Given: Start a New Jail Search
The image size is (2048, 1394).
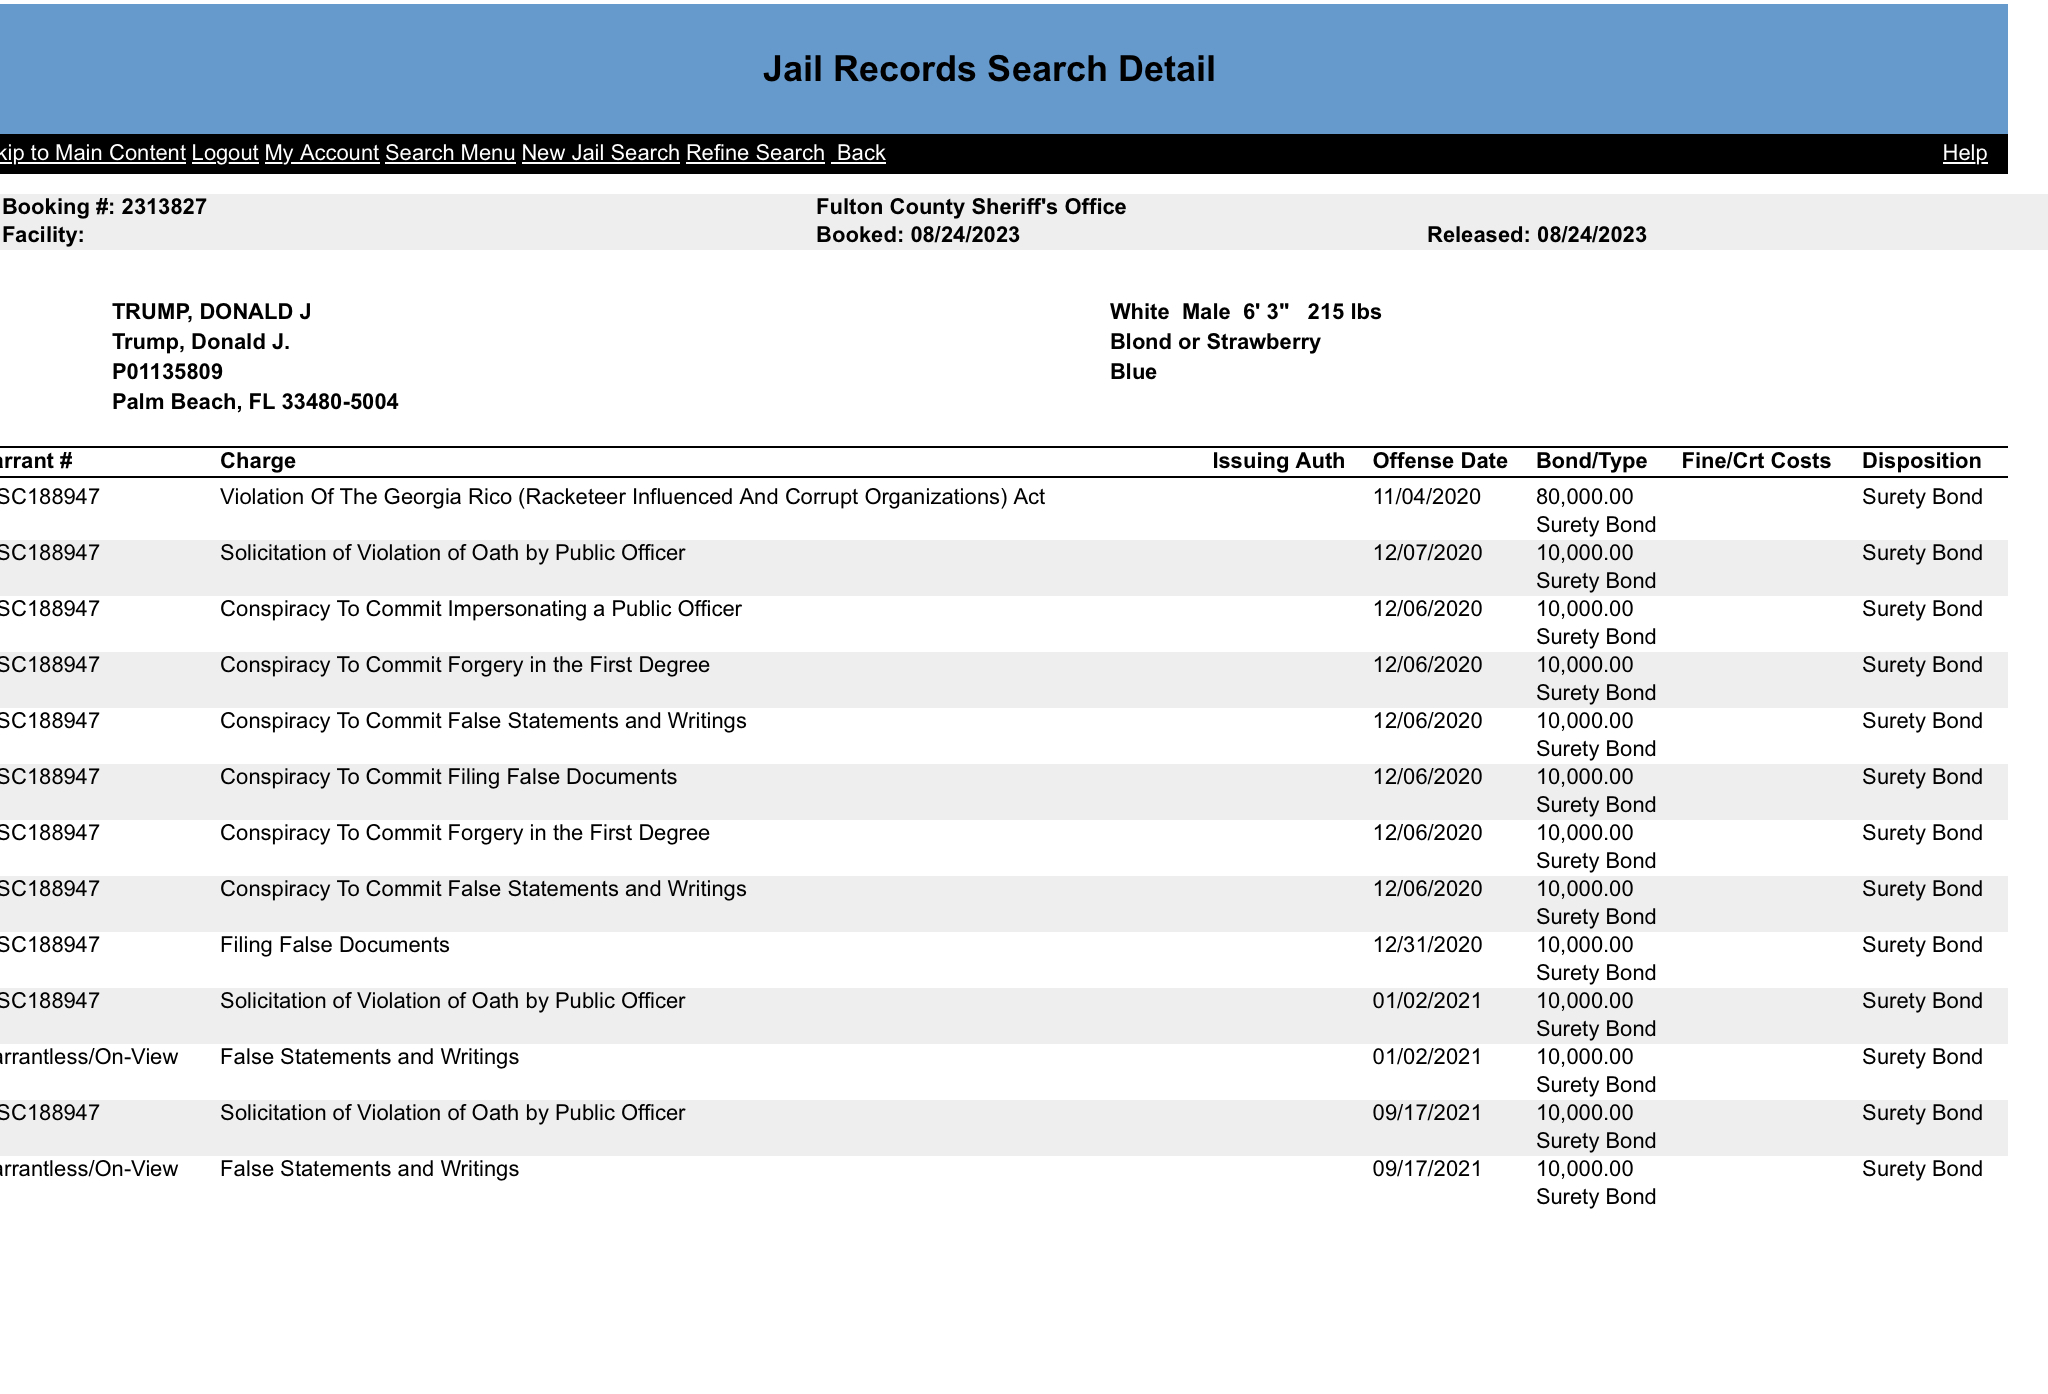Looking at the screenshot, I should 601,153.
